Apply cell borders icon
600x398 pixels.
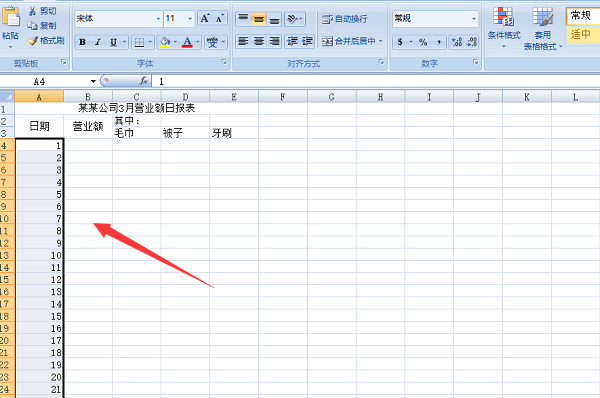(x=140, y=42)
